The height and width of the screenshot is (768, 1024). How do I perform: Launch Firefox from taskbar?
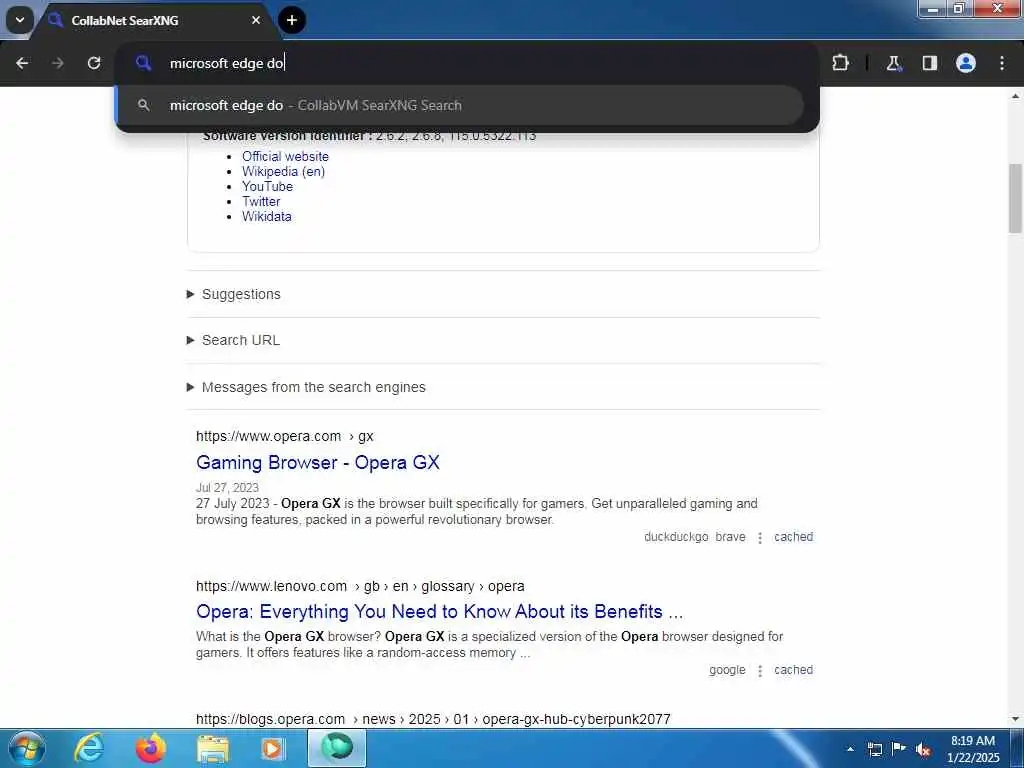point(151,748)
